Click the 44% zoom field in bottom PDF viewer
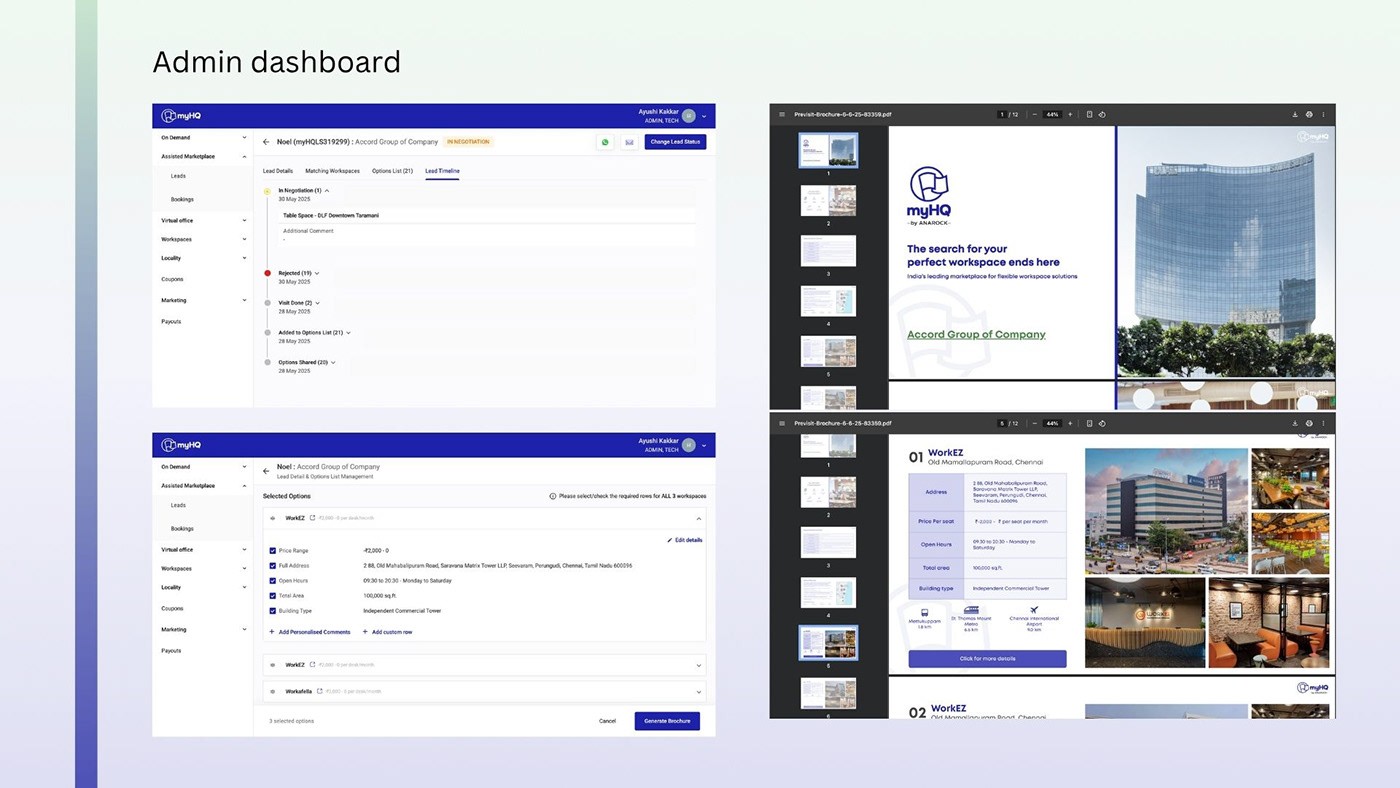This screenshot has height=788, width=1400. point(1052,423)
